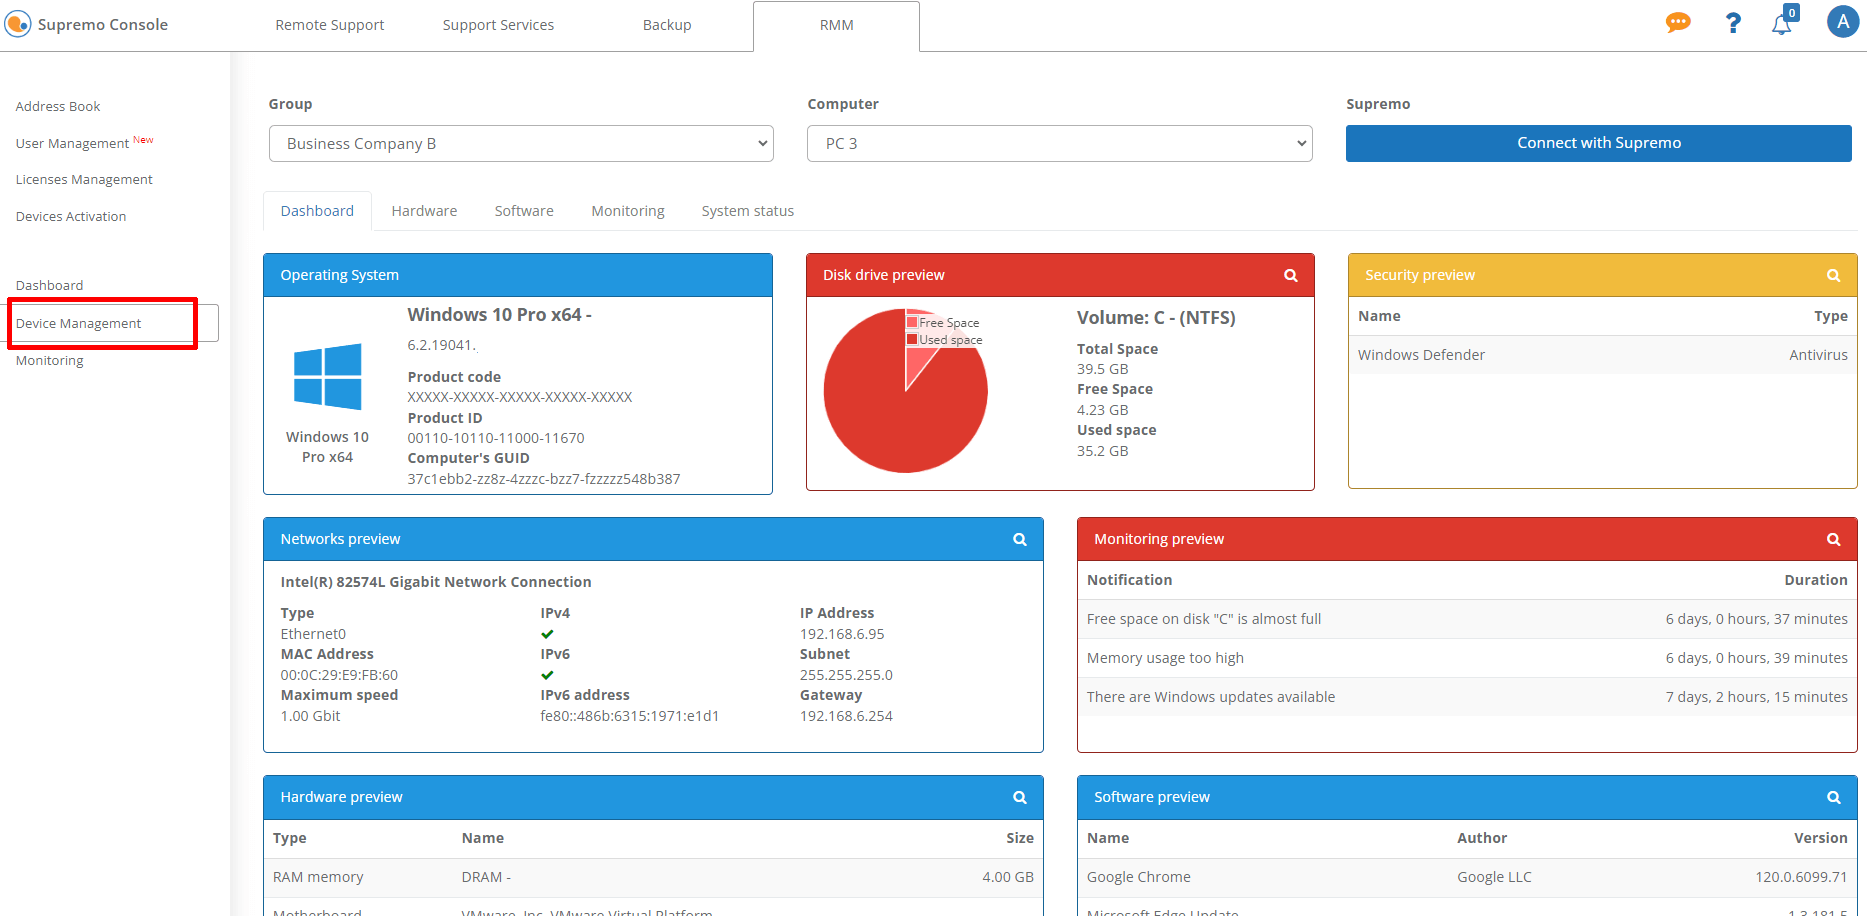Open the notifications bell icon
Viewport: 1867px width, 916px height.
coord(1783,22)
